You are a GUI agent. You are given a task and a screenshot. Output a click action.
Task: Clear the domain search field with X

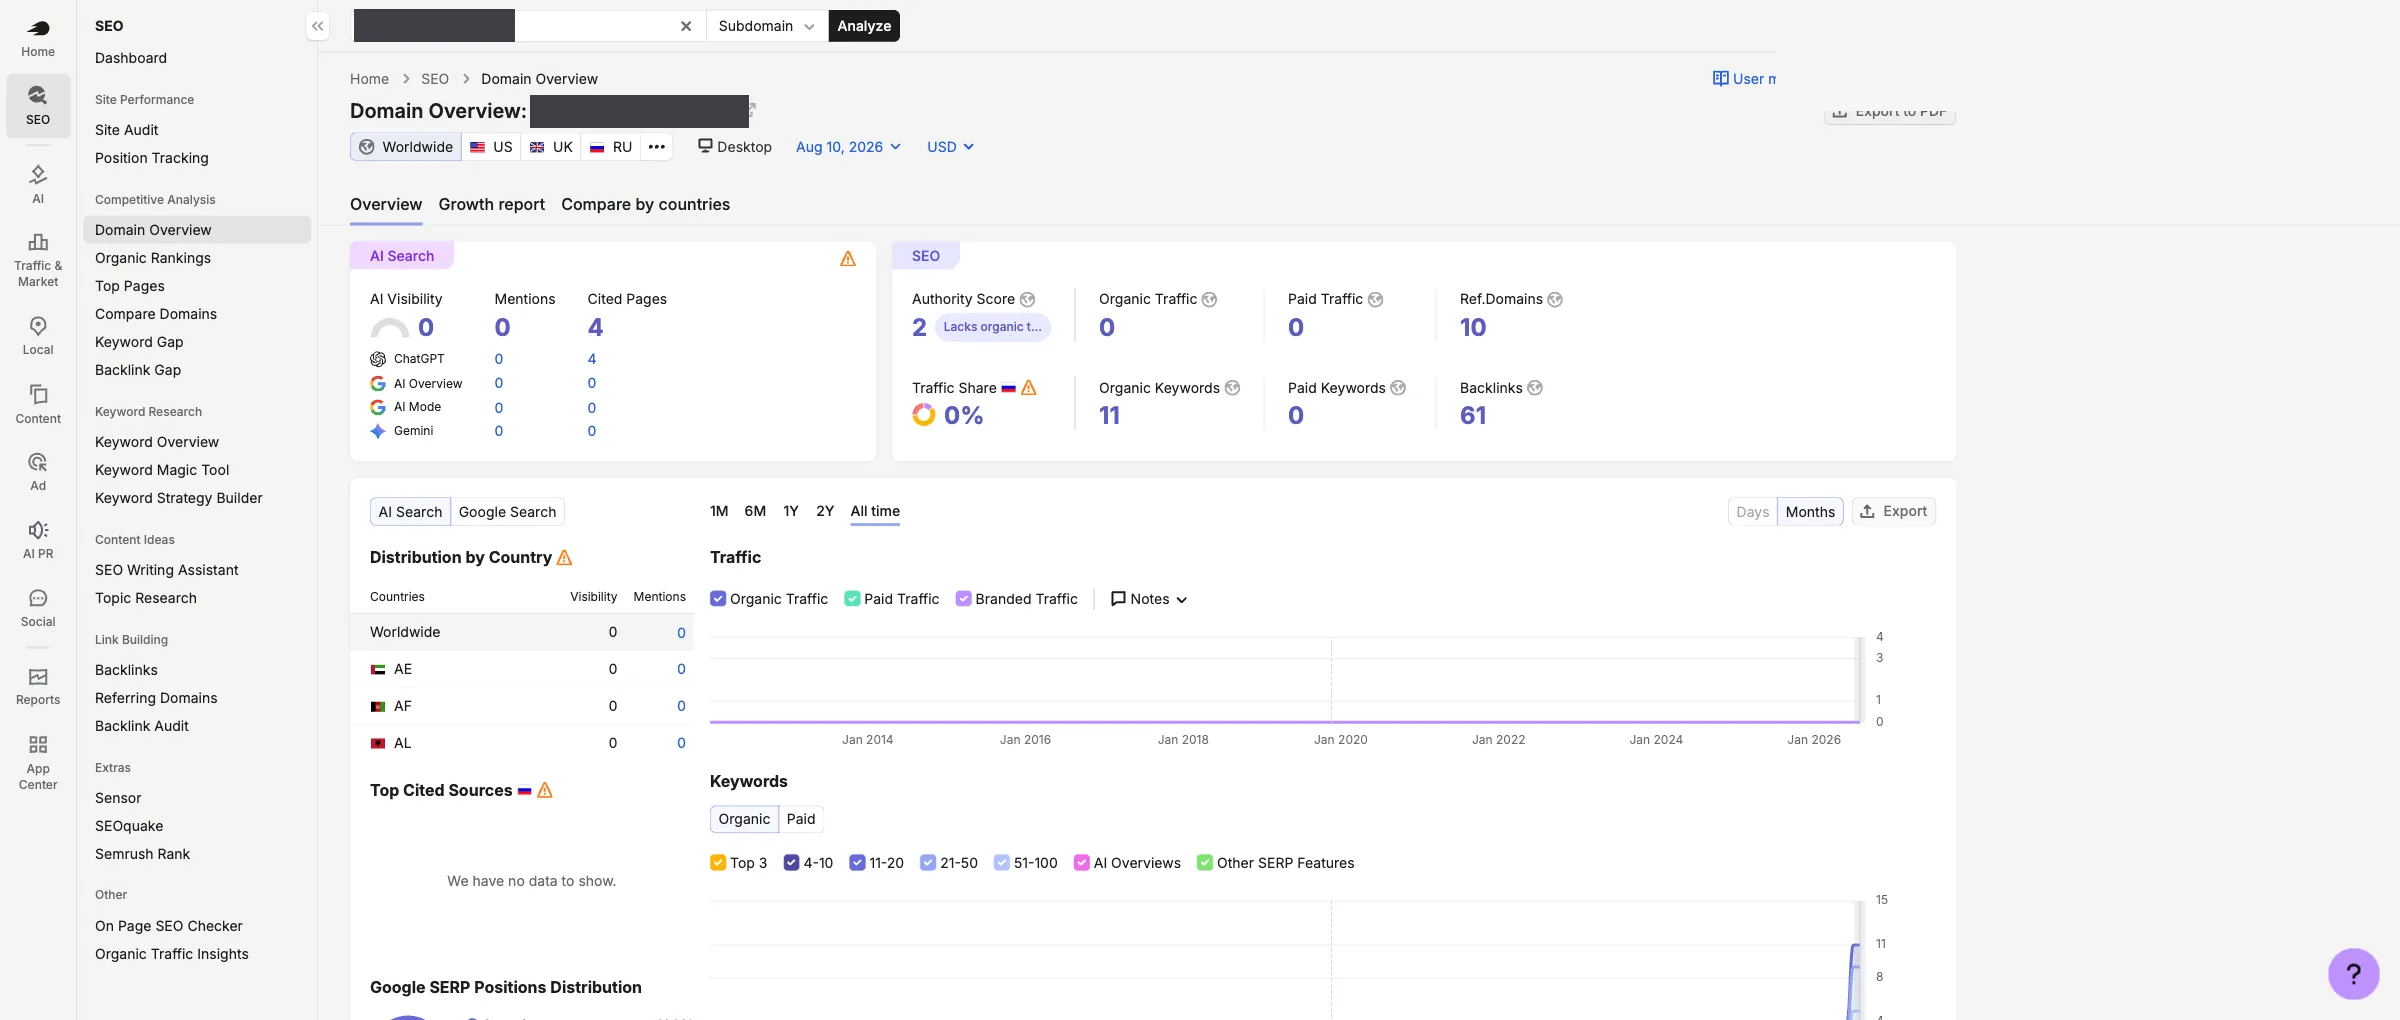click(686, 26)
